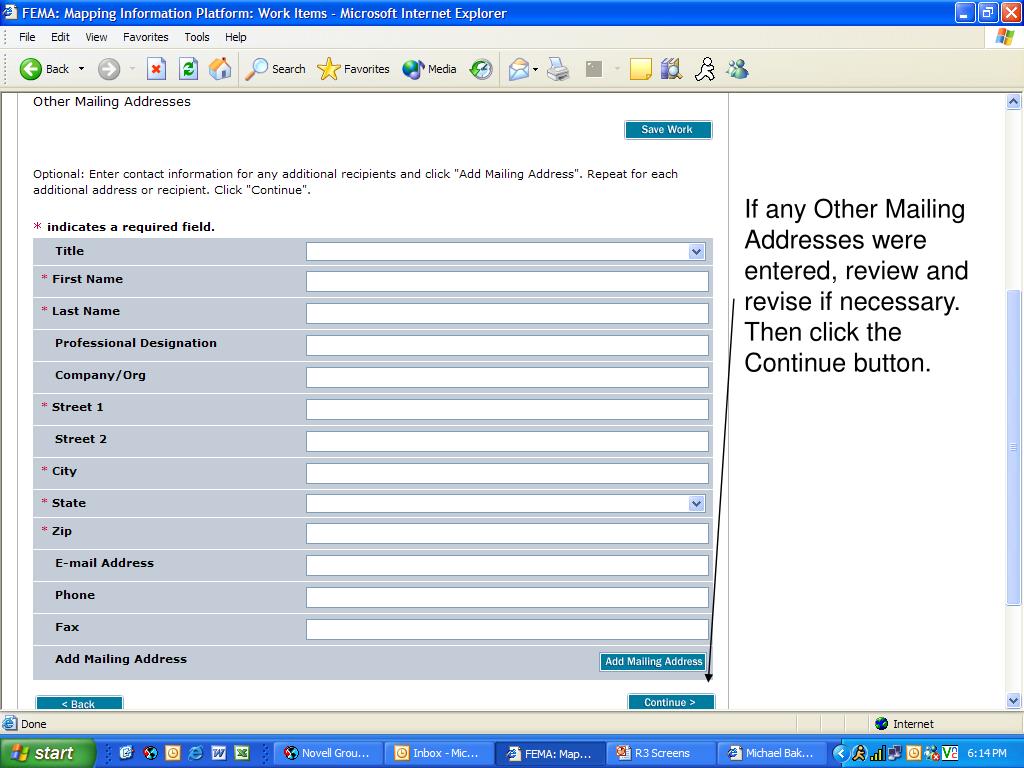Open the File menu
The height and width of the screenshot is (768, 1024).
coord(27,37)
